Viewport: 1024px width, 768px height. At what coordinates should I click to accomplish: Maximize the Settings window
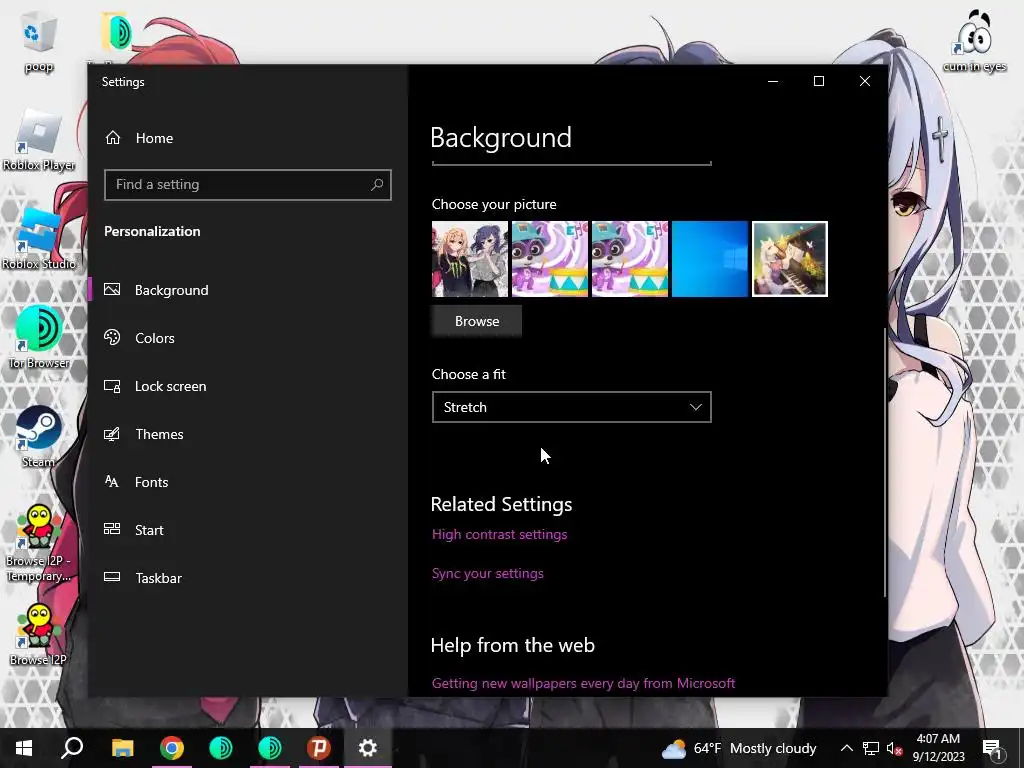(818, 81)
